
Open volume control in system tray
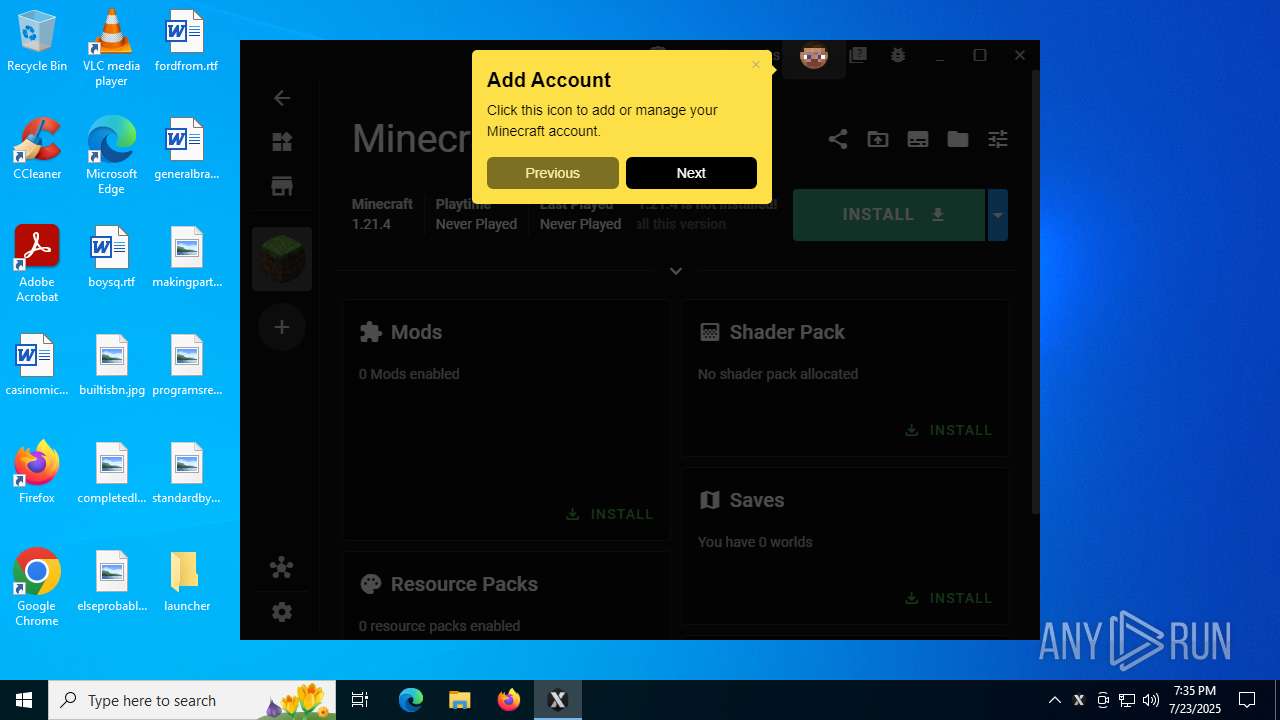[1151, 700]
